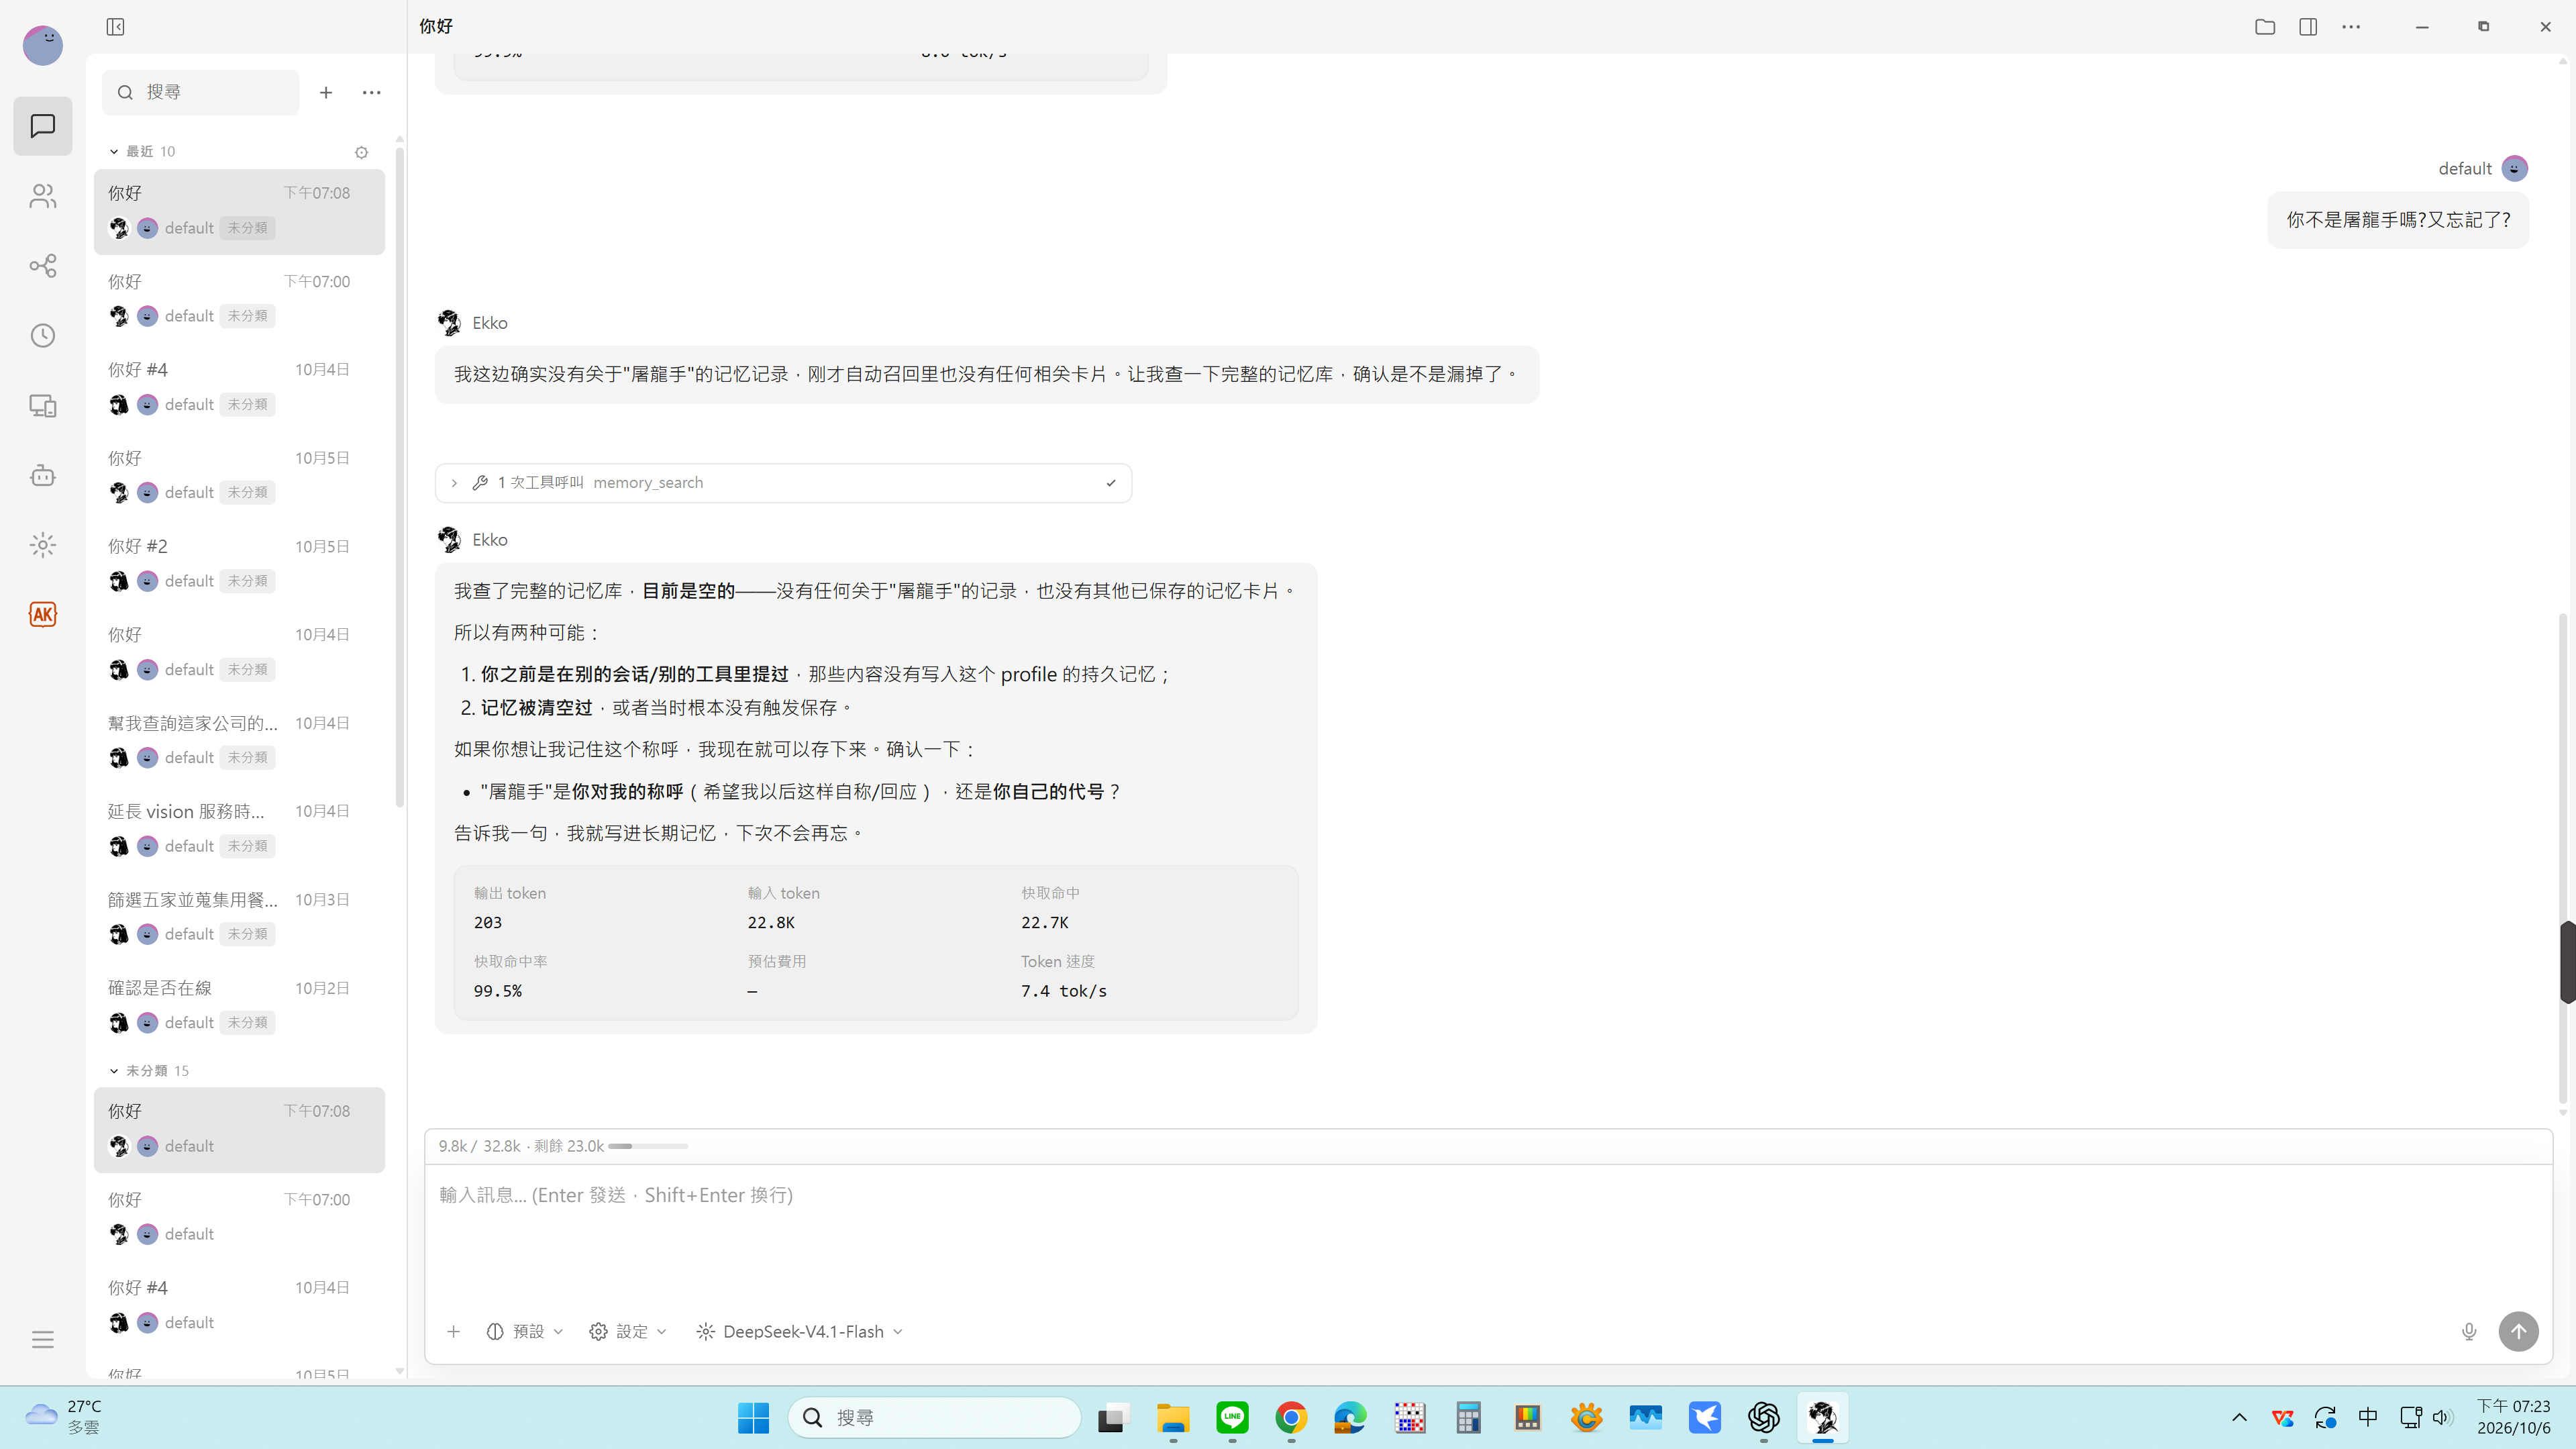Open the 預設 preset dropdown
The image size is (2576, 1449).
click(525, 1332)
